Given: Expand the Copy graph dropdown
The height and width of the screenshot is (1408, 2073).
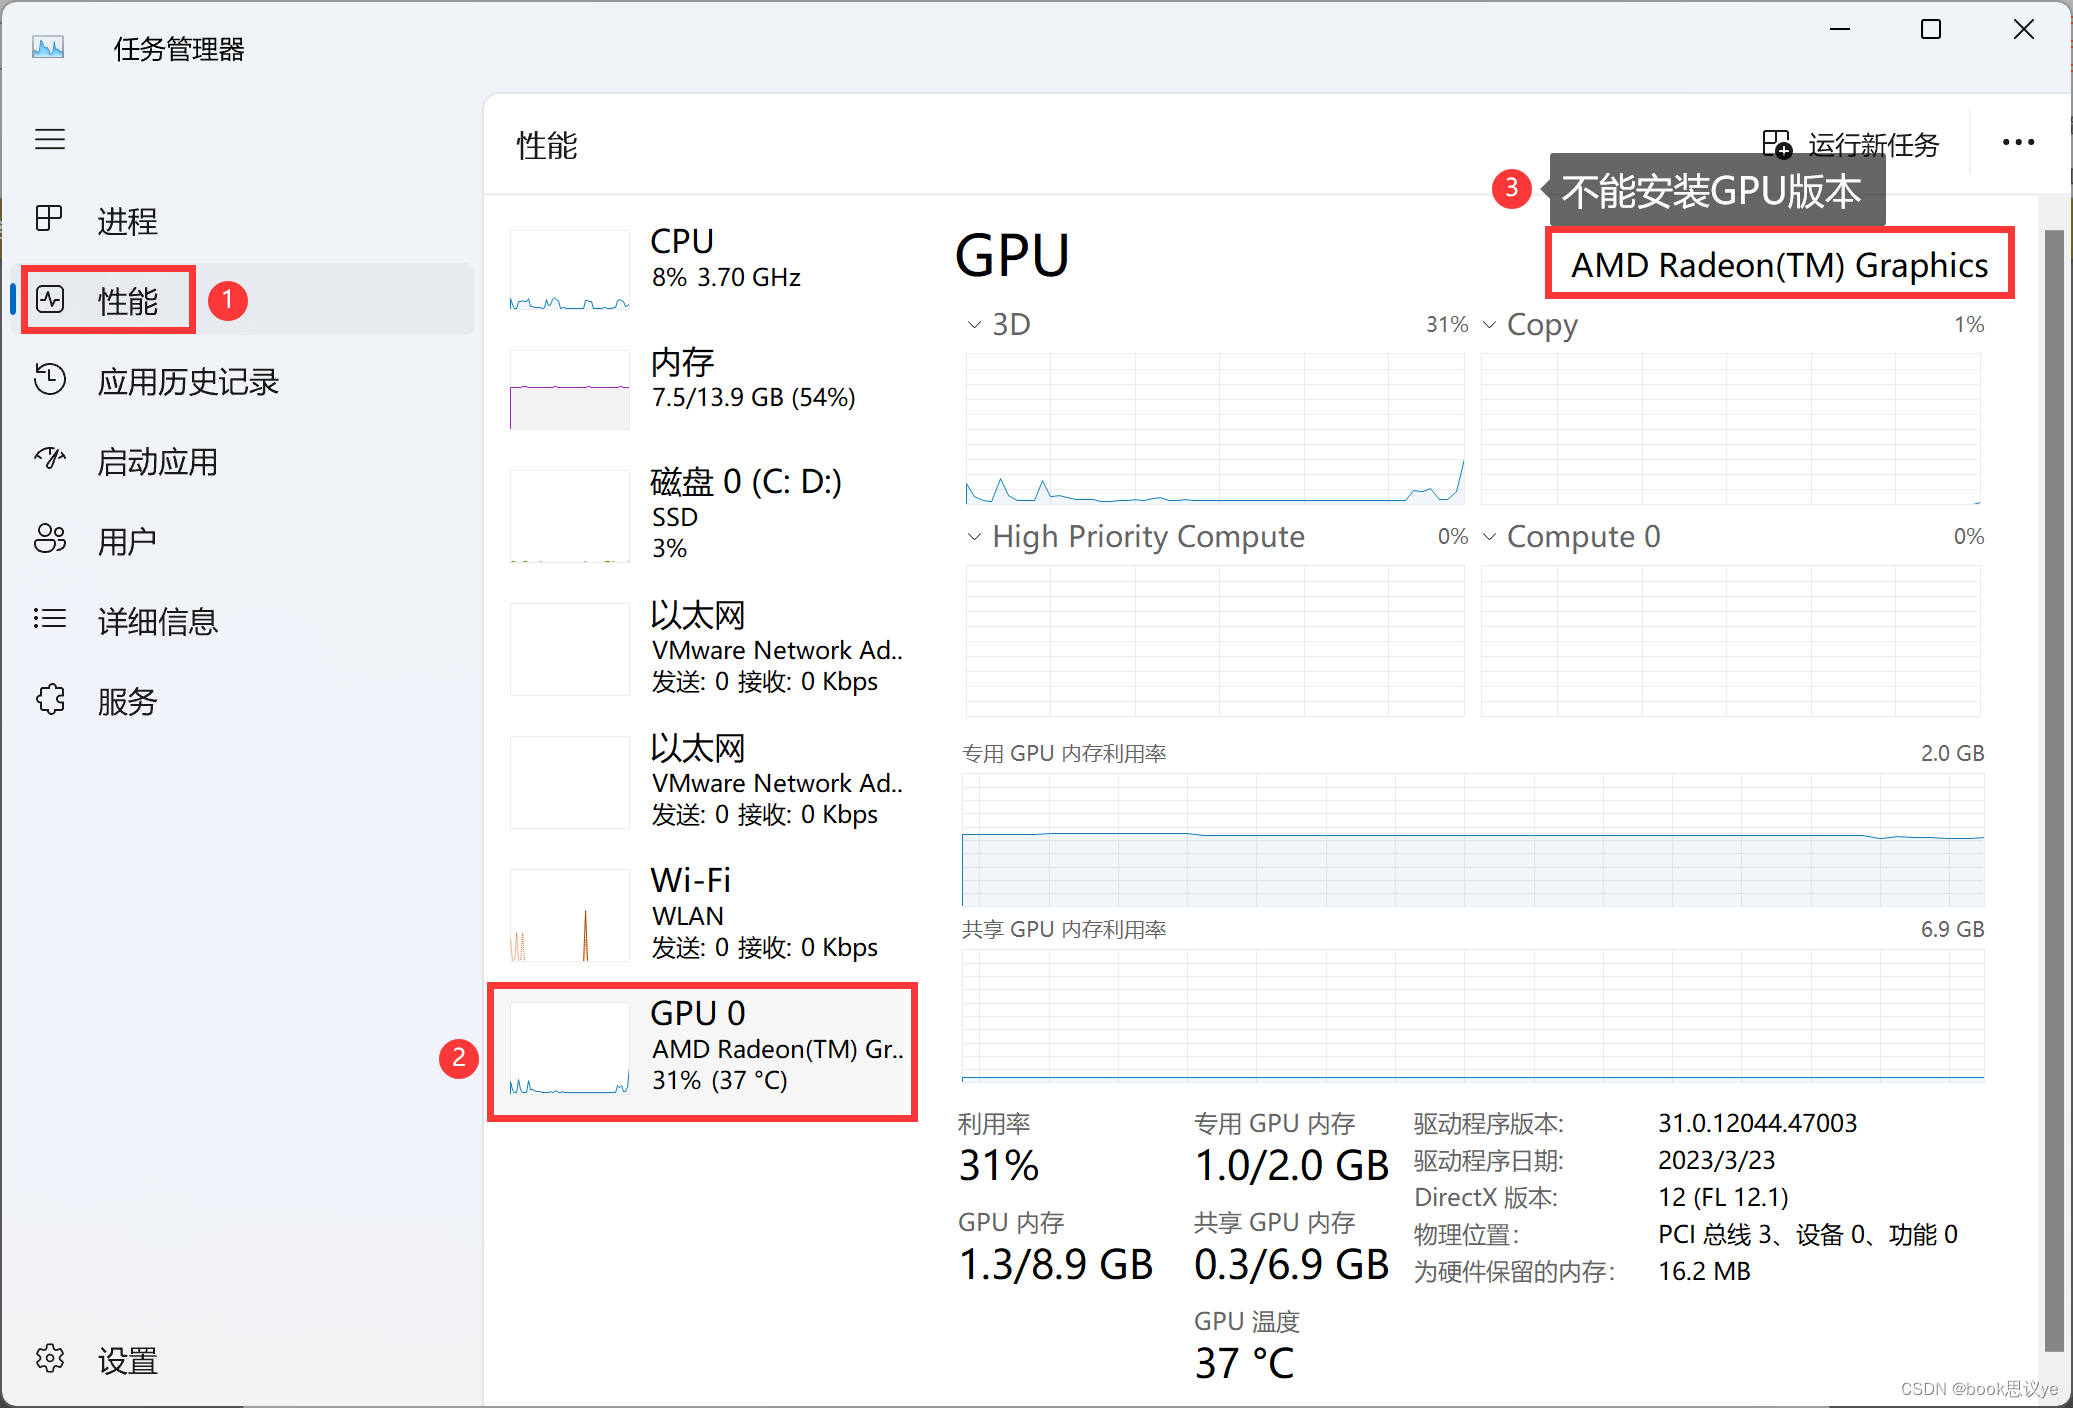Looking at the screenshot, I should (x=1491, y=324).
